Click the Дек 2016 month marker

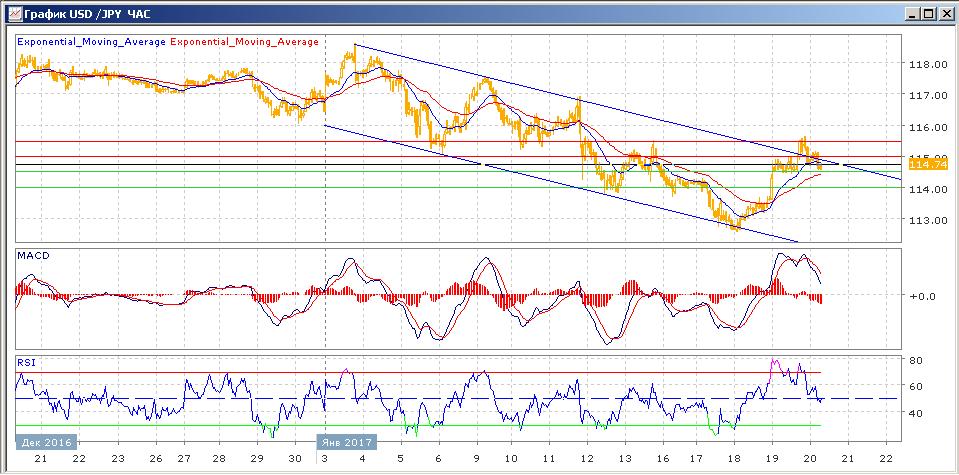(44, 440)
